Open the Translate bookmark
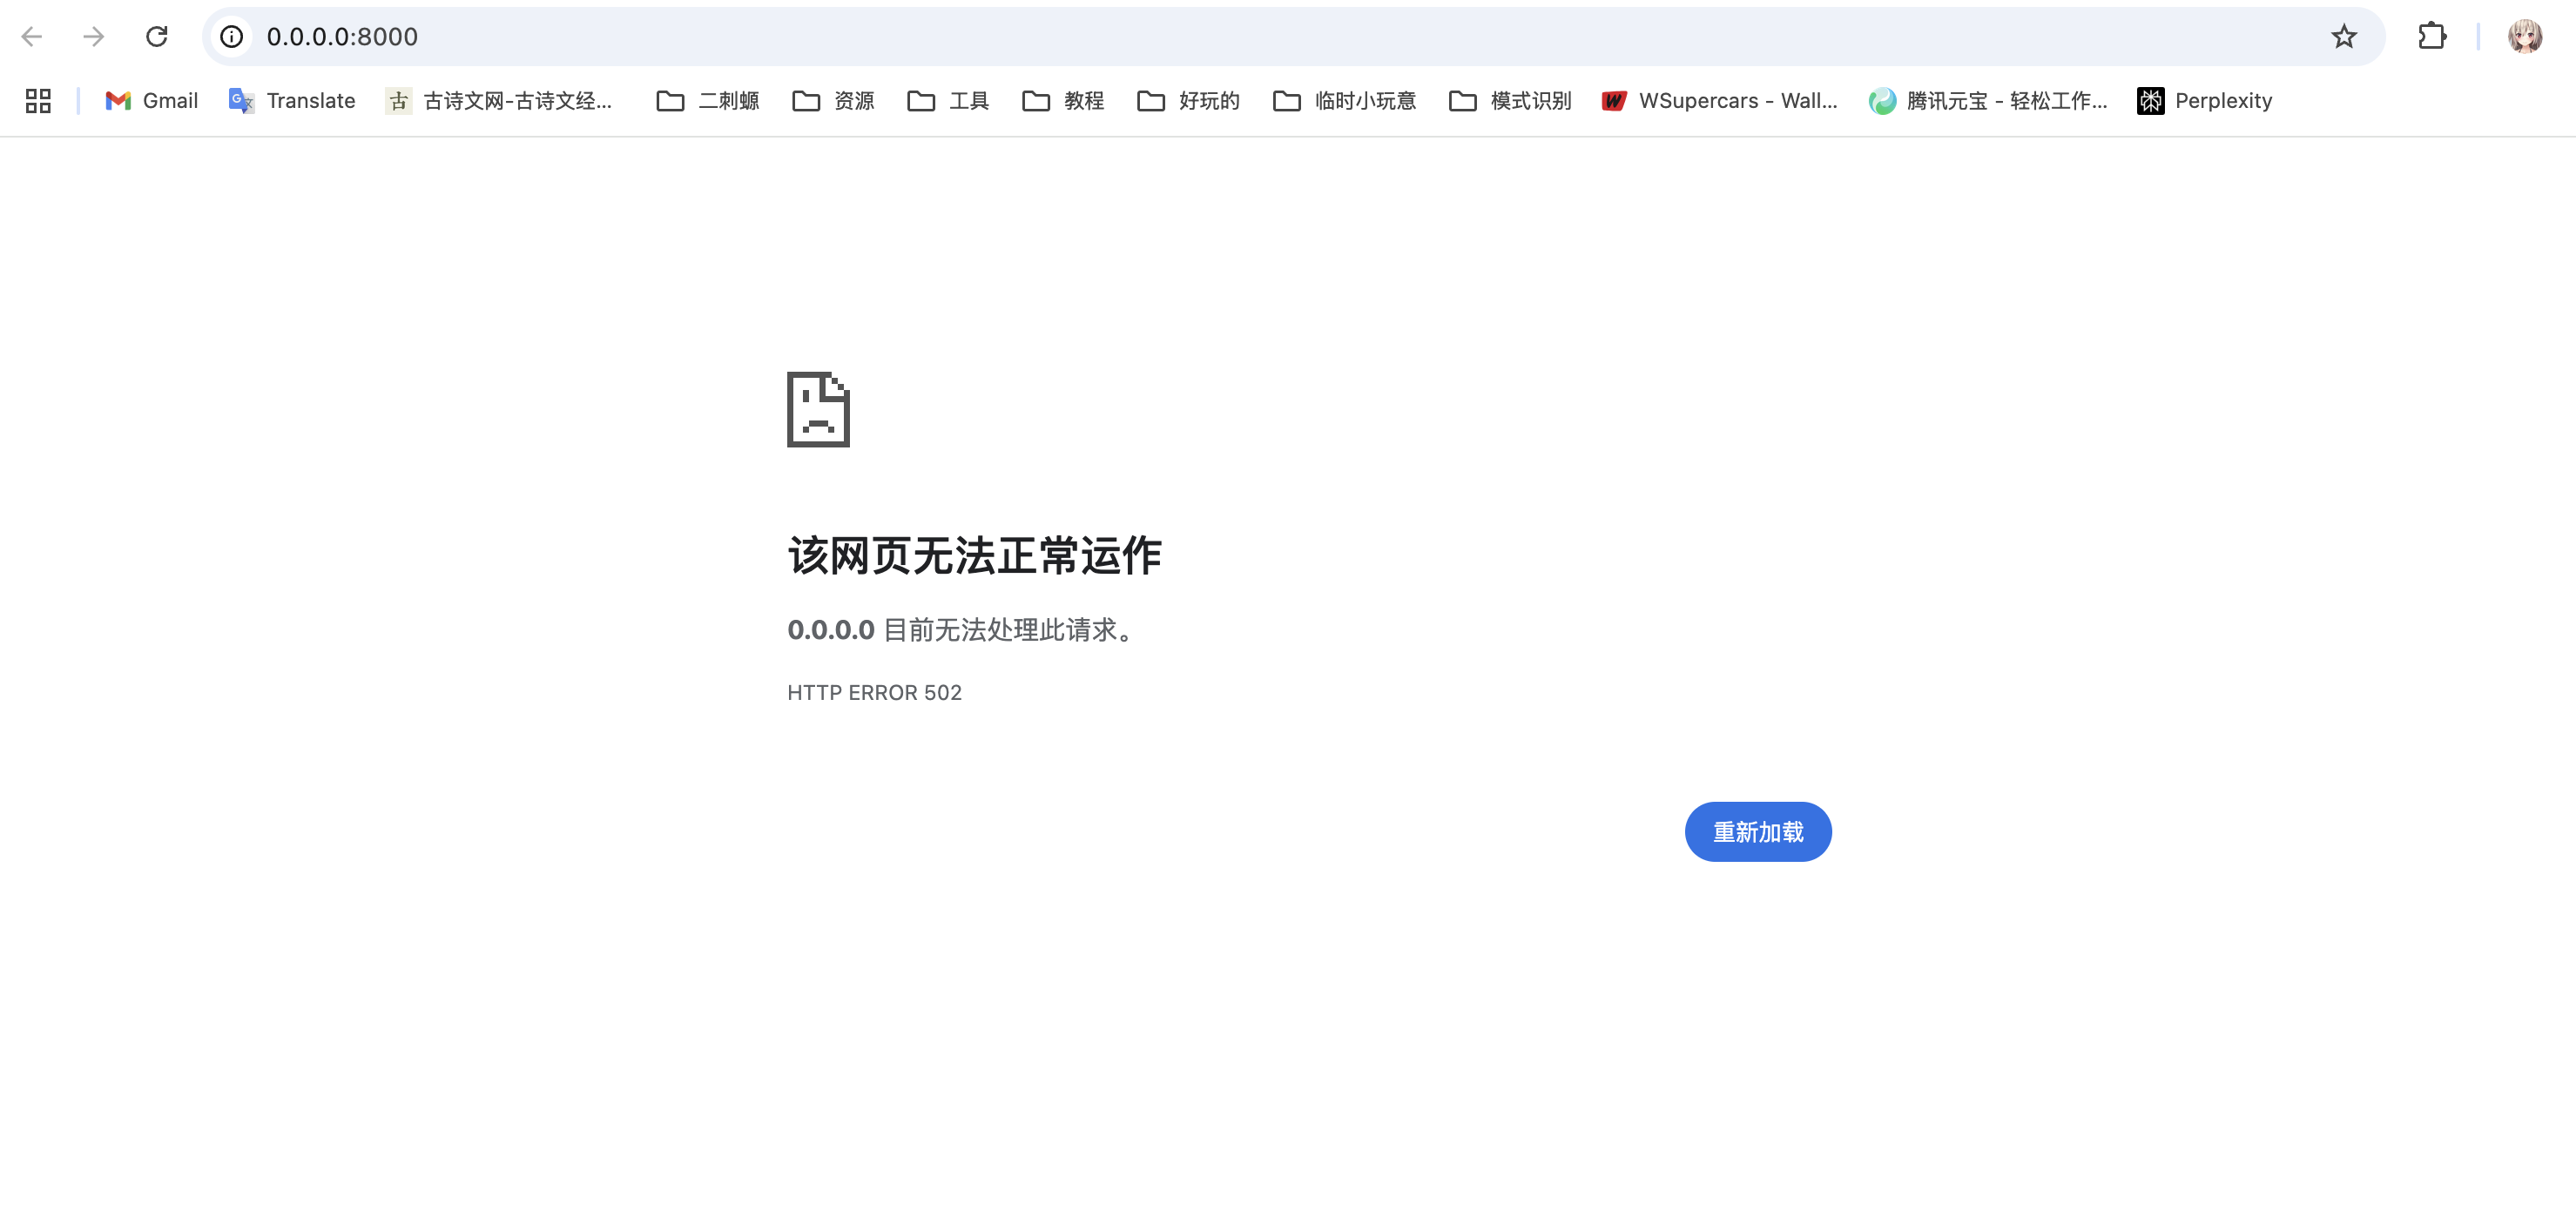Screen dimensions: 2576x1224 292,101
